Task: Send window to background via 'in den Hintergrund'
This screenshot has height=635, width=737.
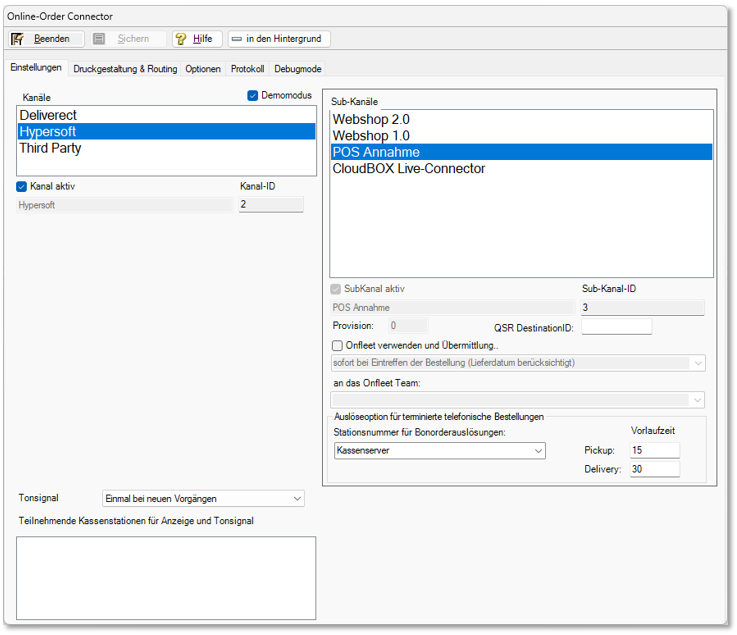Action: (x=279, y=39)
